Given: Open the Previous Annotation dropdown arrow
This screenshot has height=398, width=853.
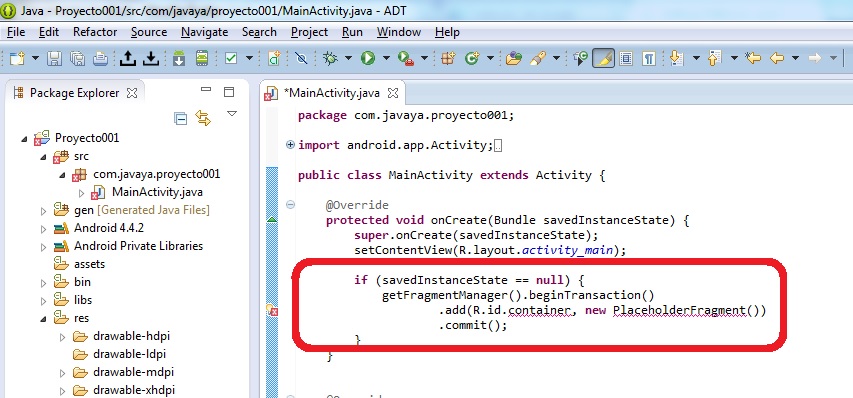Looking at the screenshot, I should [734, 58].
